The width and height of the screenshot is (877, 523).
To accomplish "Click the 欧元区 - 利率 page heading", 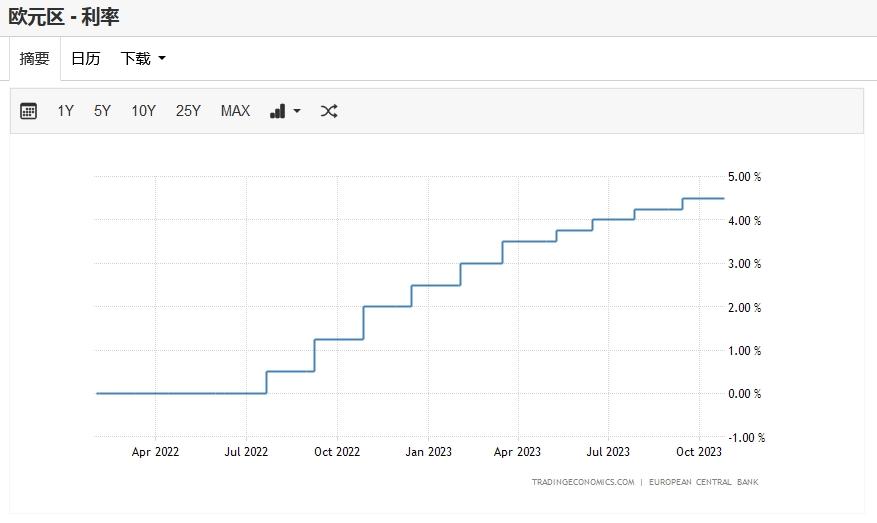I will [x=64, y=17].
